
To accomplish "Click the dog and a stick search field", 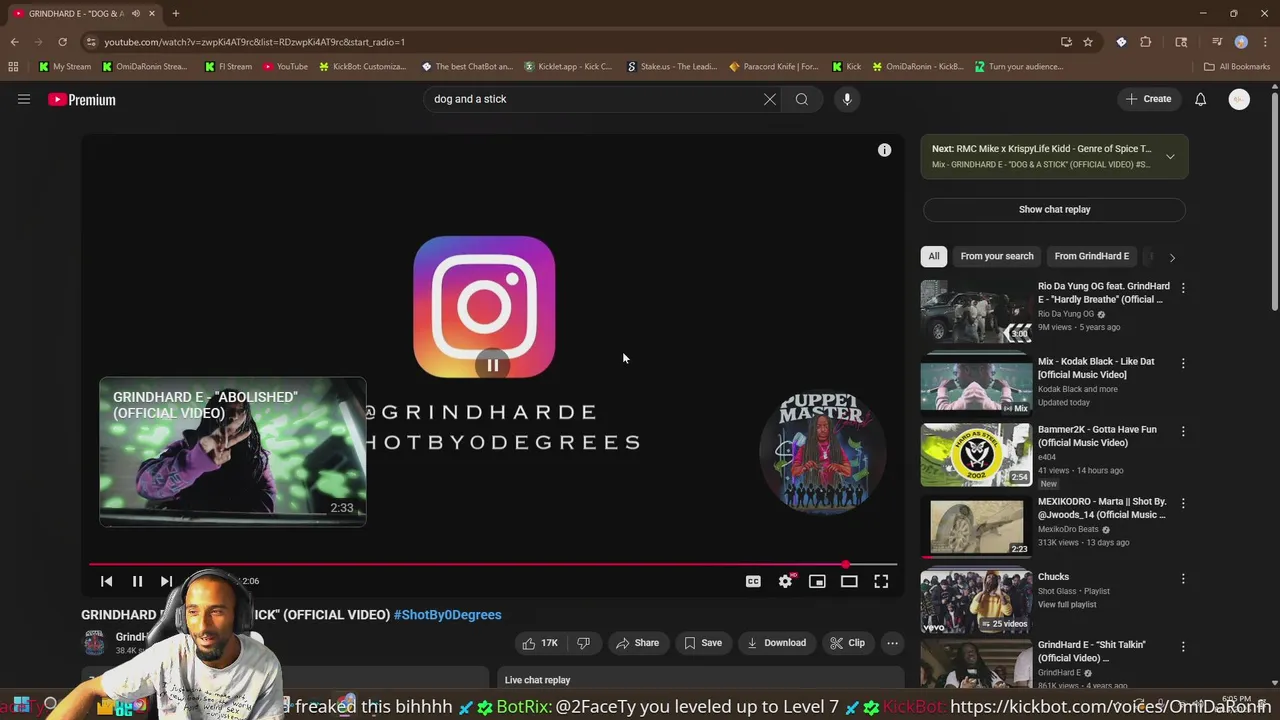I will pos(590,99).
